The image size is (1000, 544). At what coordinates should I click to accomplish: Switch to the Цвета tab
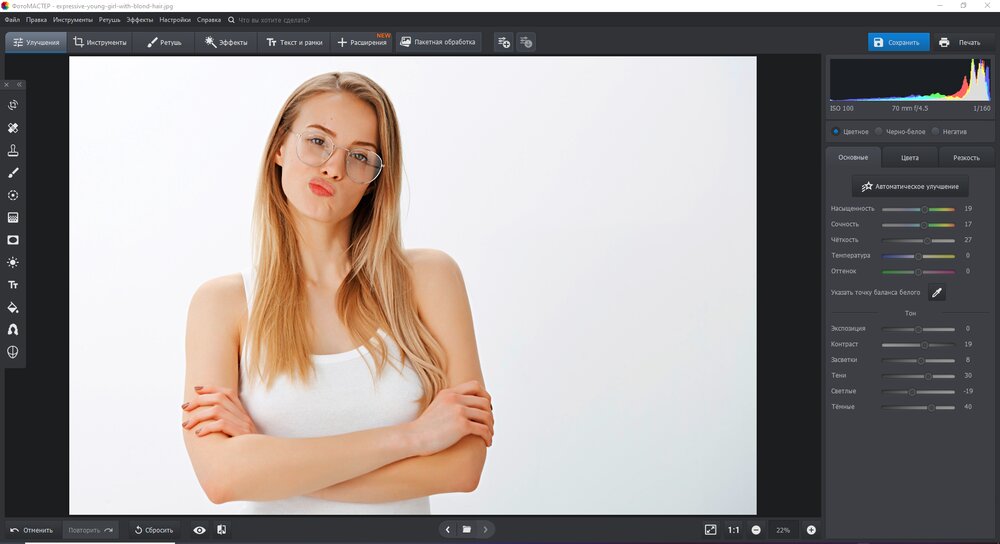tap(909, 157)
